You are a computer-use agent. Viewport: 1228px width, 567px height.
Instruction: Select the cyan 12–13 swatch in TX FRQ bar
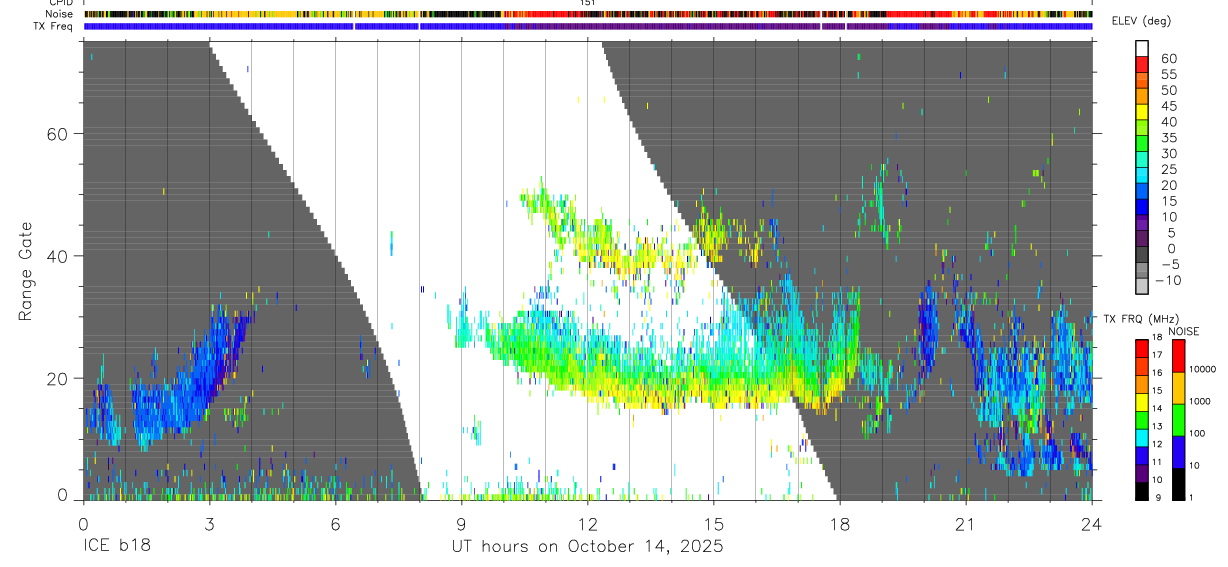click(1142, 436)
